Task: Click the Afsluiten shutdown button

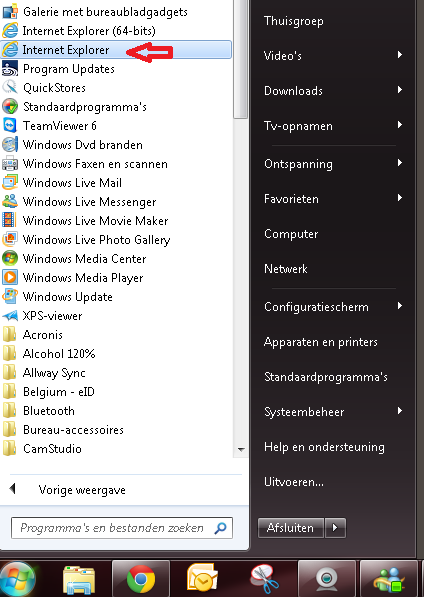Action: point(291,528)
